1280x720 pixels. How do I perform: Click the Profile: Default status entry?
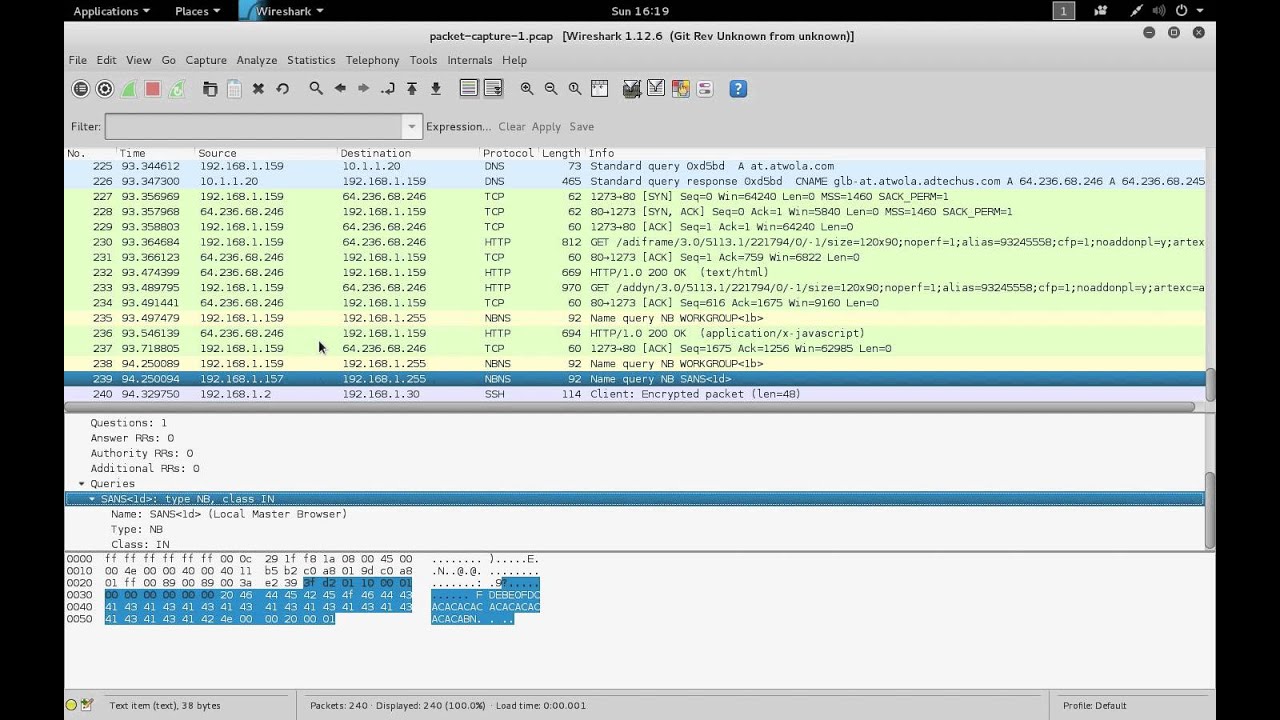pos(1094,705)
